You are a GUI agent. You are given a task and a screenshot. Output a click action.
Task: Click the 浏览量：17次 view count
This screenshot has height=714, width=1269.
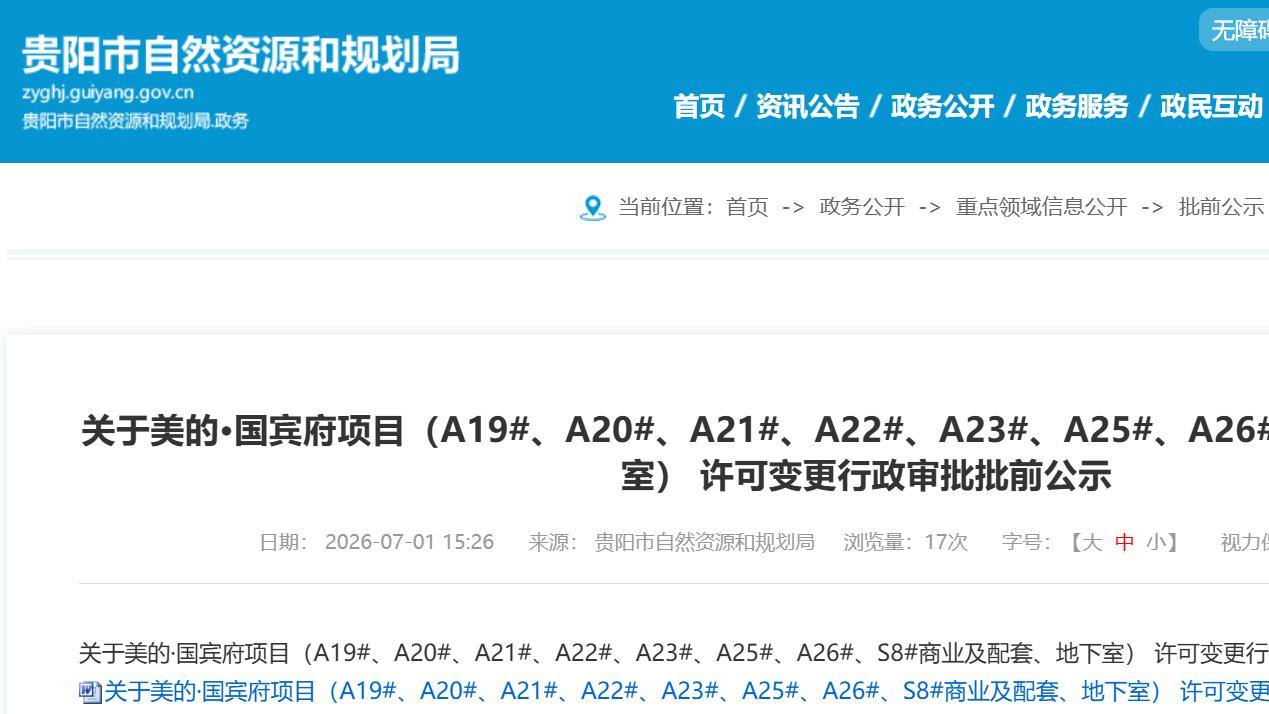click(906, 542)
